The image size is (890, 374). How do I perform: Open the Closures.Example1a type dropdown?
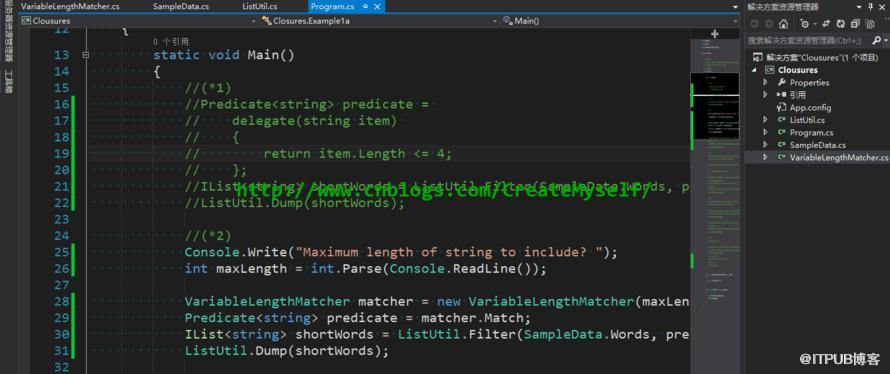(x=496, y=20)
